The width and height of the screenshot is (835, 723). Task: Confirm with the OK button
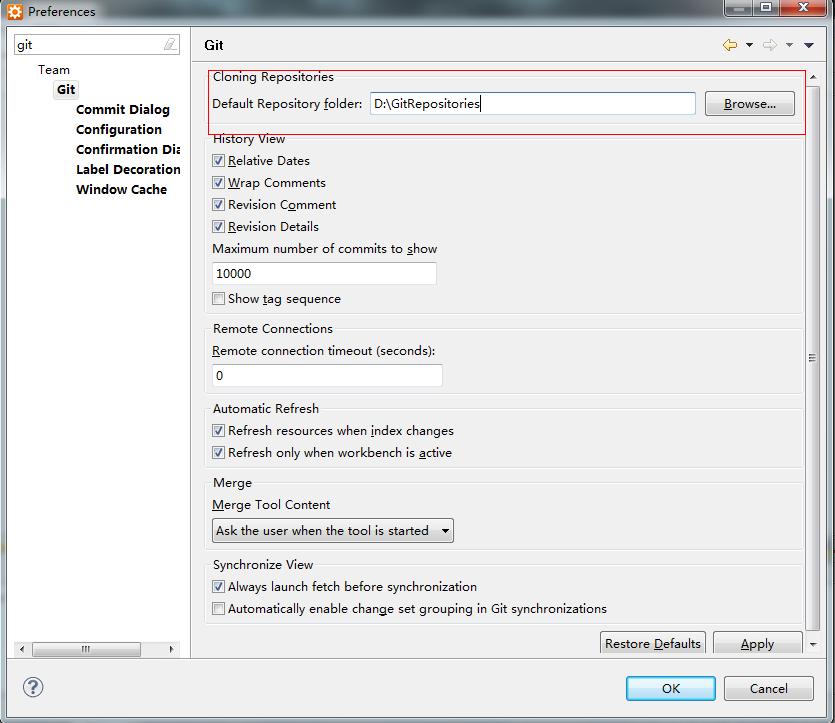coord(670,688)
